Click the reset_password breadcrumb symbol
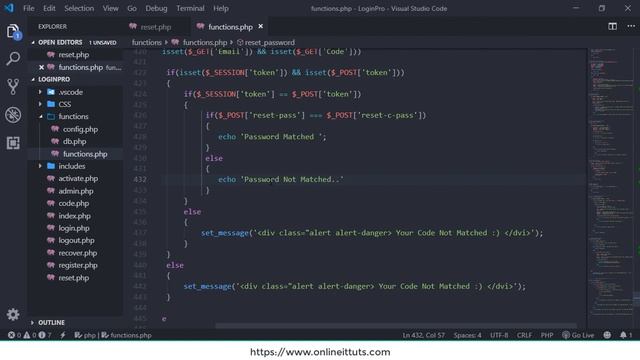640x360 pixels. coord(266,42)
